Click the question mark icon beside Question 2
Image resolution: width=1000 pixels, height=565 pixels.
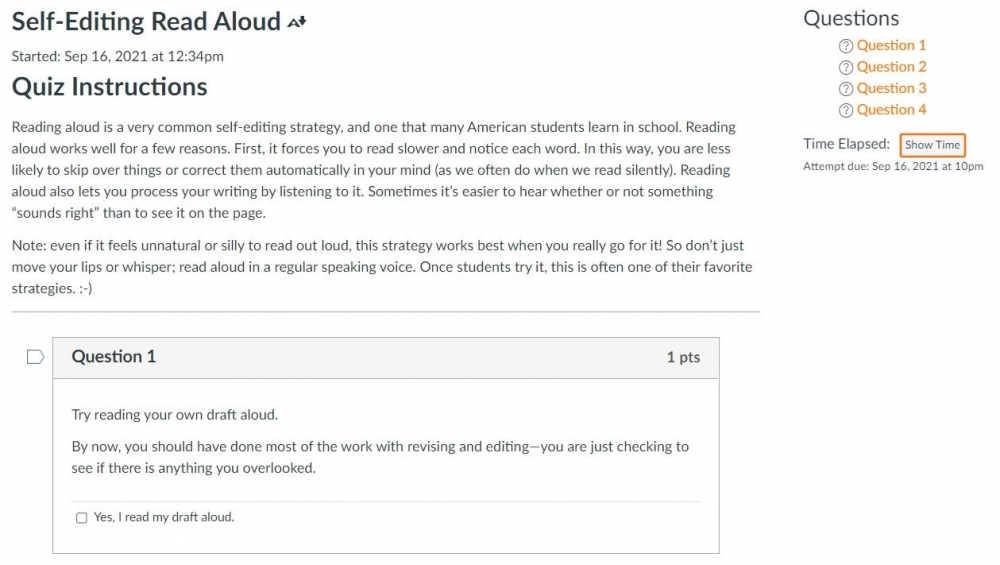click(x=846, y=68)
